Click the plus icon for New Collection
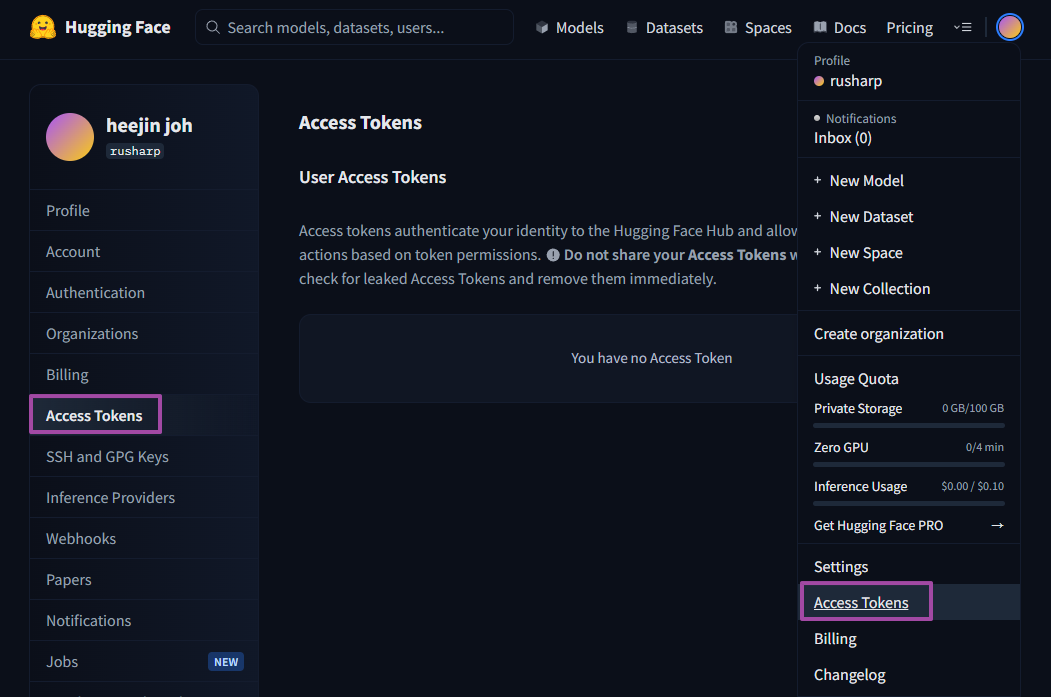Image resolution: width=1051 pixels, height=697 pixels. pyautogui.click(x=818, y=288)
